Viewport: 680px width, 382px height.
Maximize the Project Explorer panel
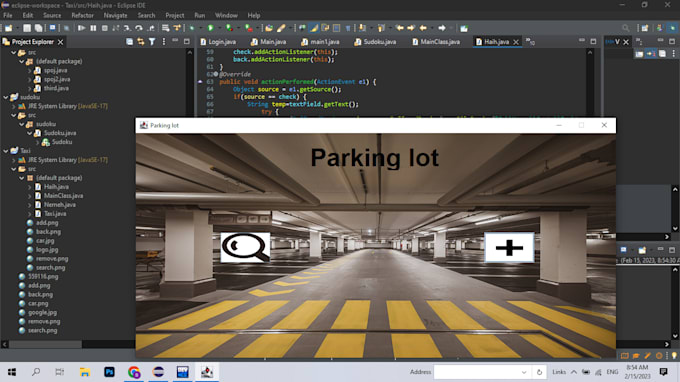[x=187, y=42]
